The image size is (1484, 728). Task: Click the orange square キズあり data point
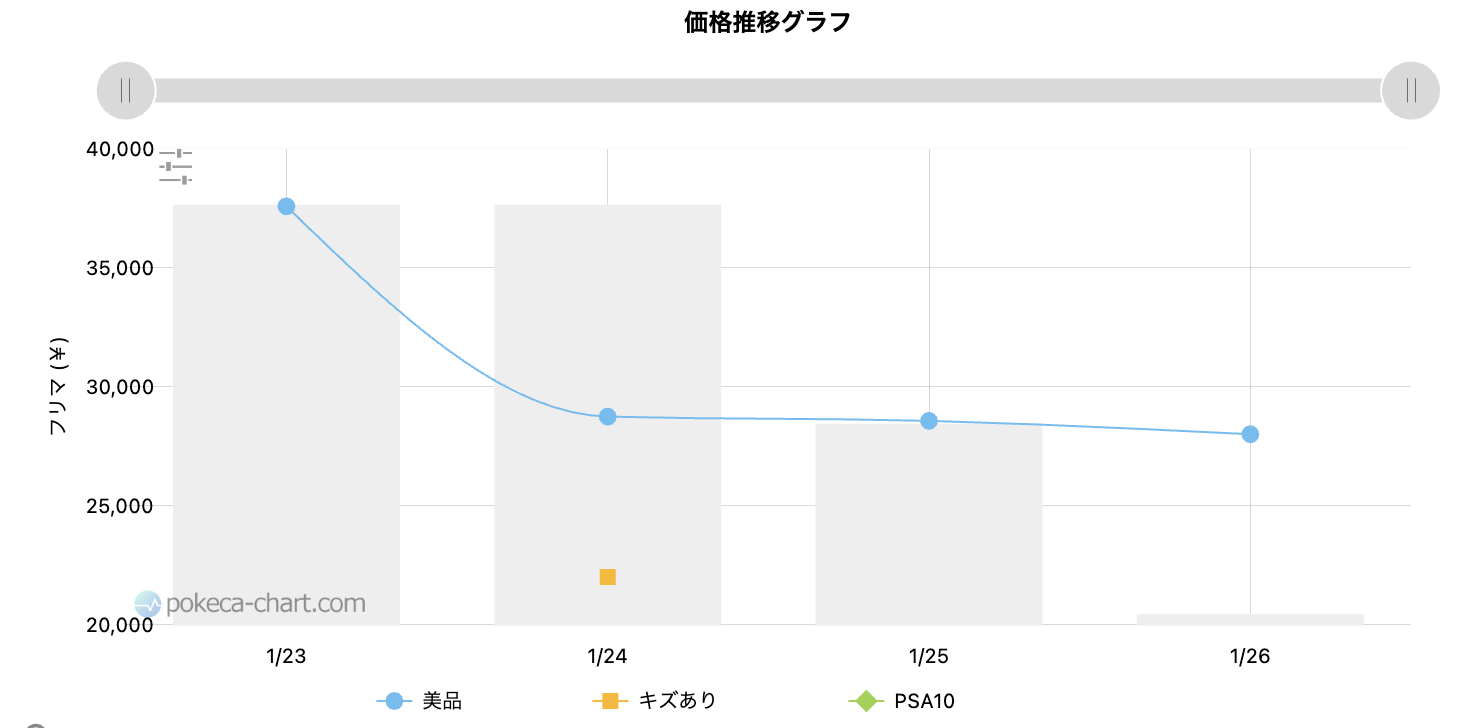click(607, 577)
